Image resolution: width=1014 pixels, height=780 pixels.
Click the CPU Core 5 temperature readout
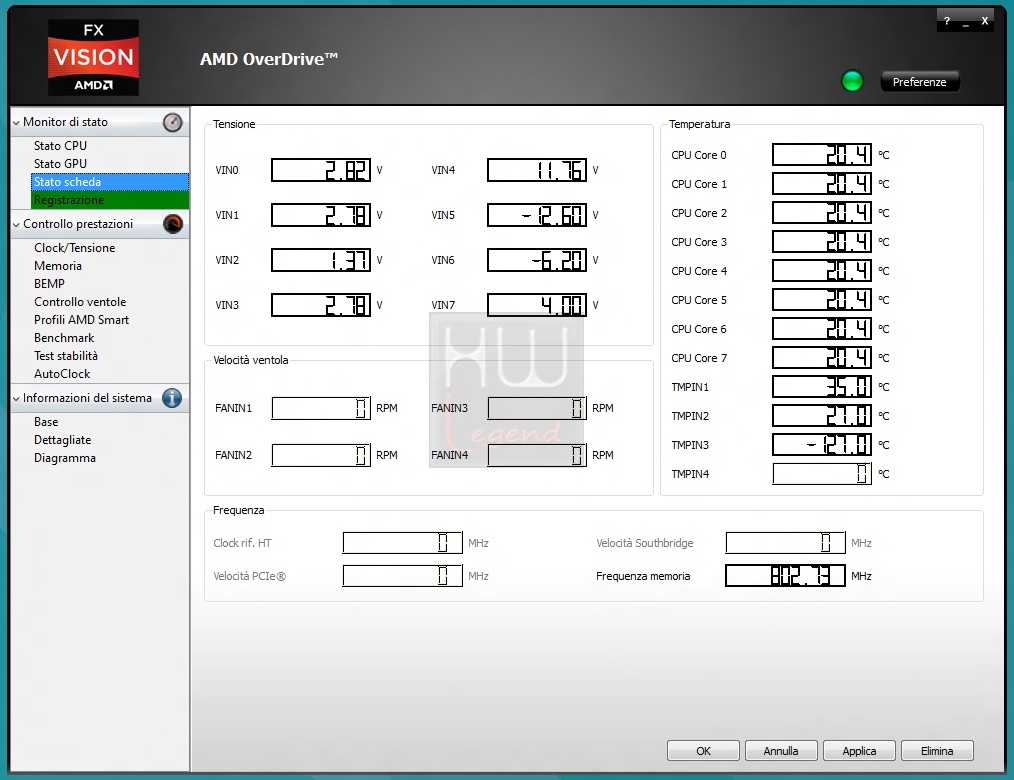pyautogui.click(x=822, y=300)
